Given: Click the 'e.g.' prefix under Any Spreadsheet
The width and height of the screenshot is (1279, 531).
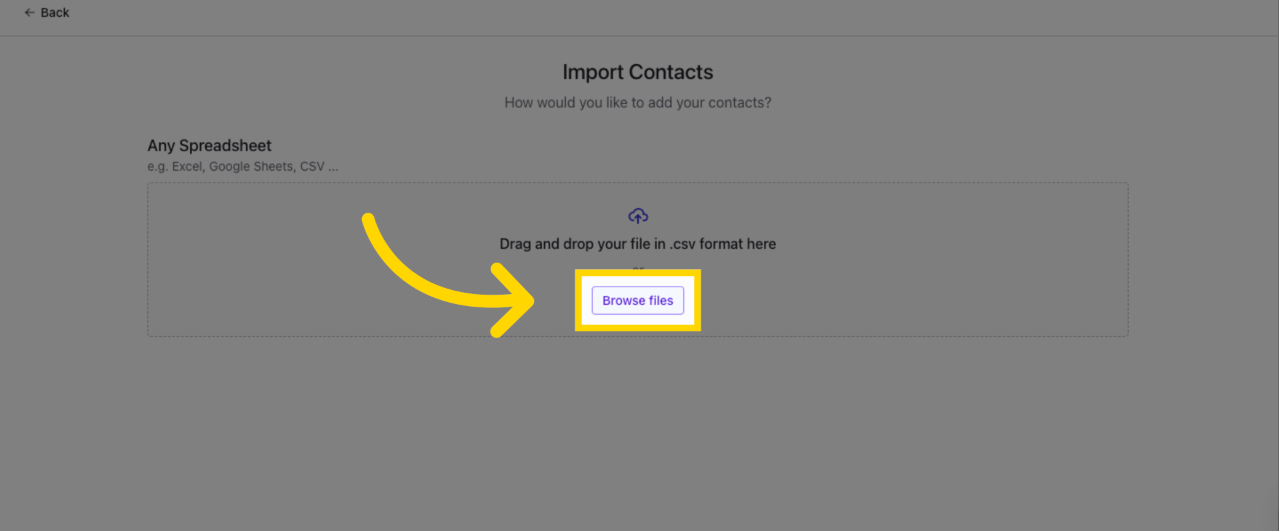Looking at the screenshot, I should point(157,166).
